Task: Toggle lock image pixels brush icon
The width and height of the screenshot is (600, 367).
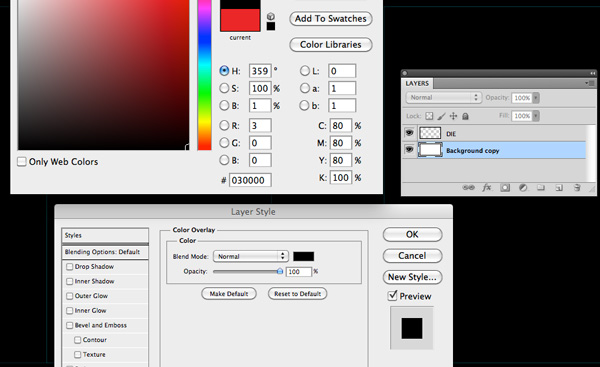Action: click(441, 116)
